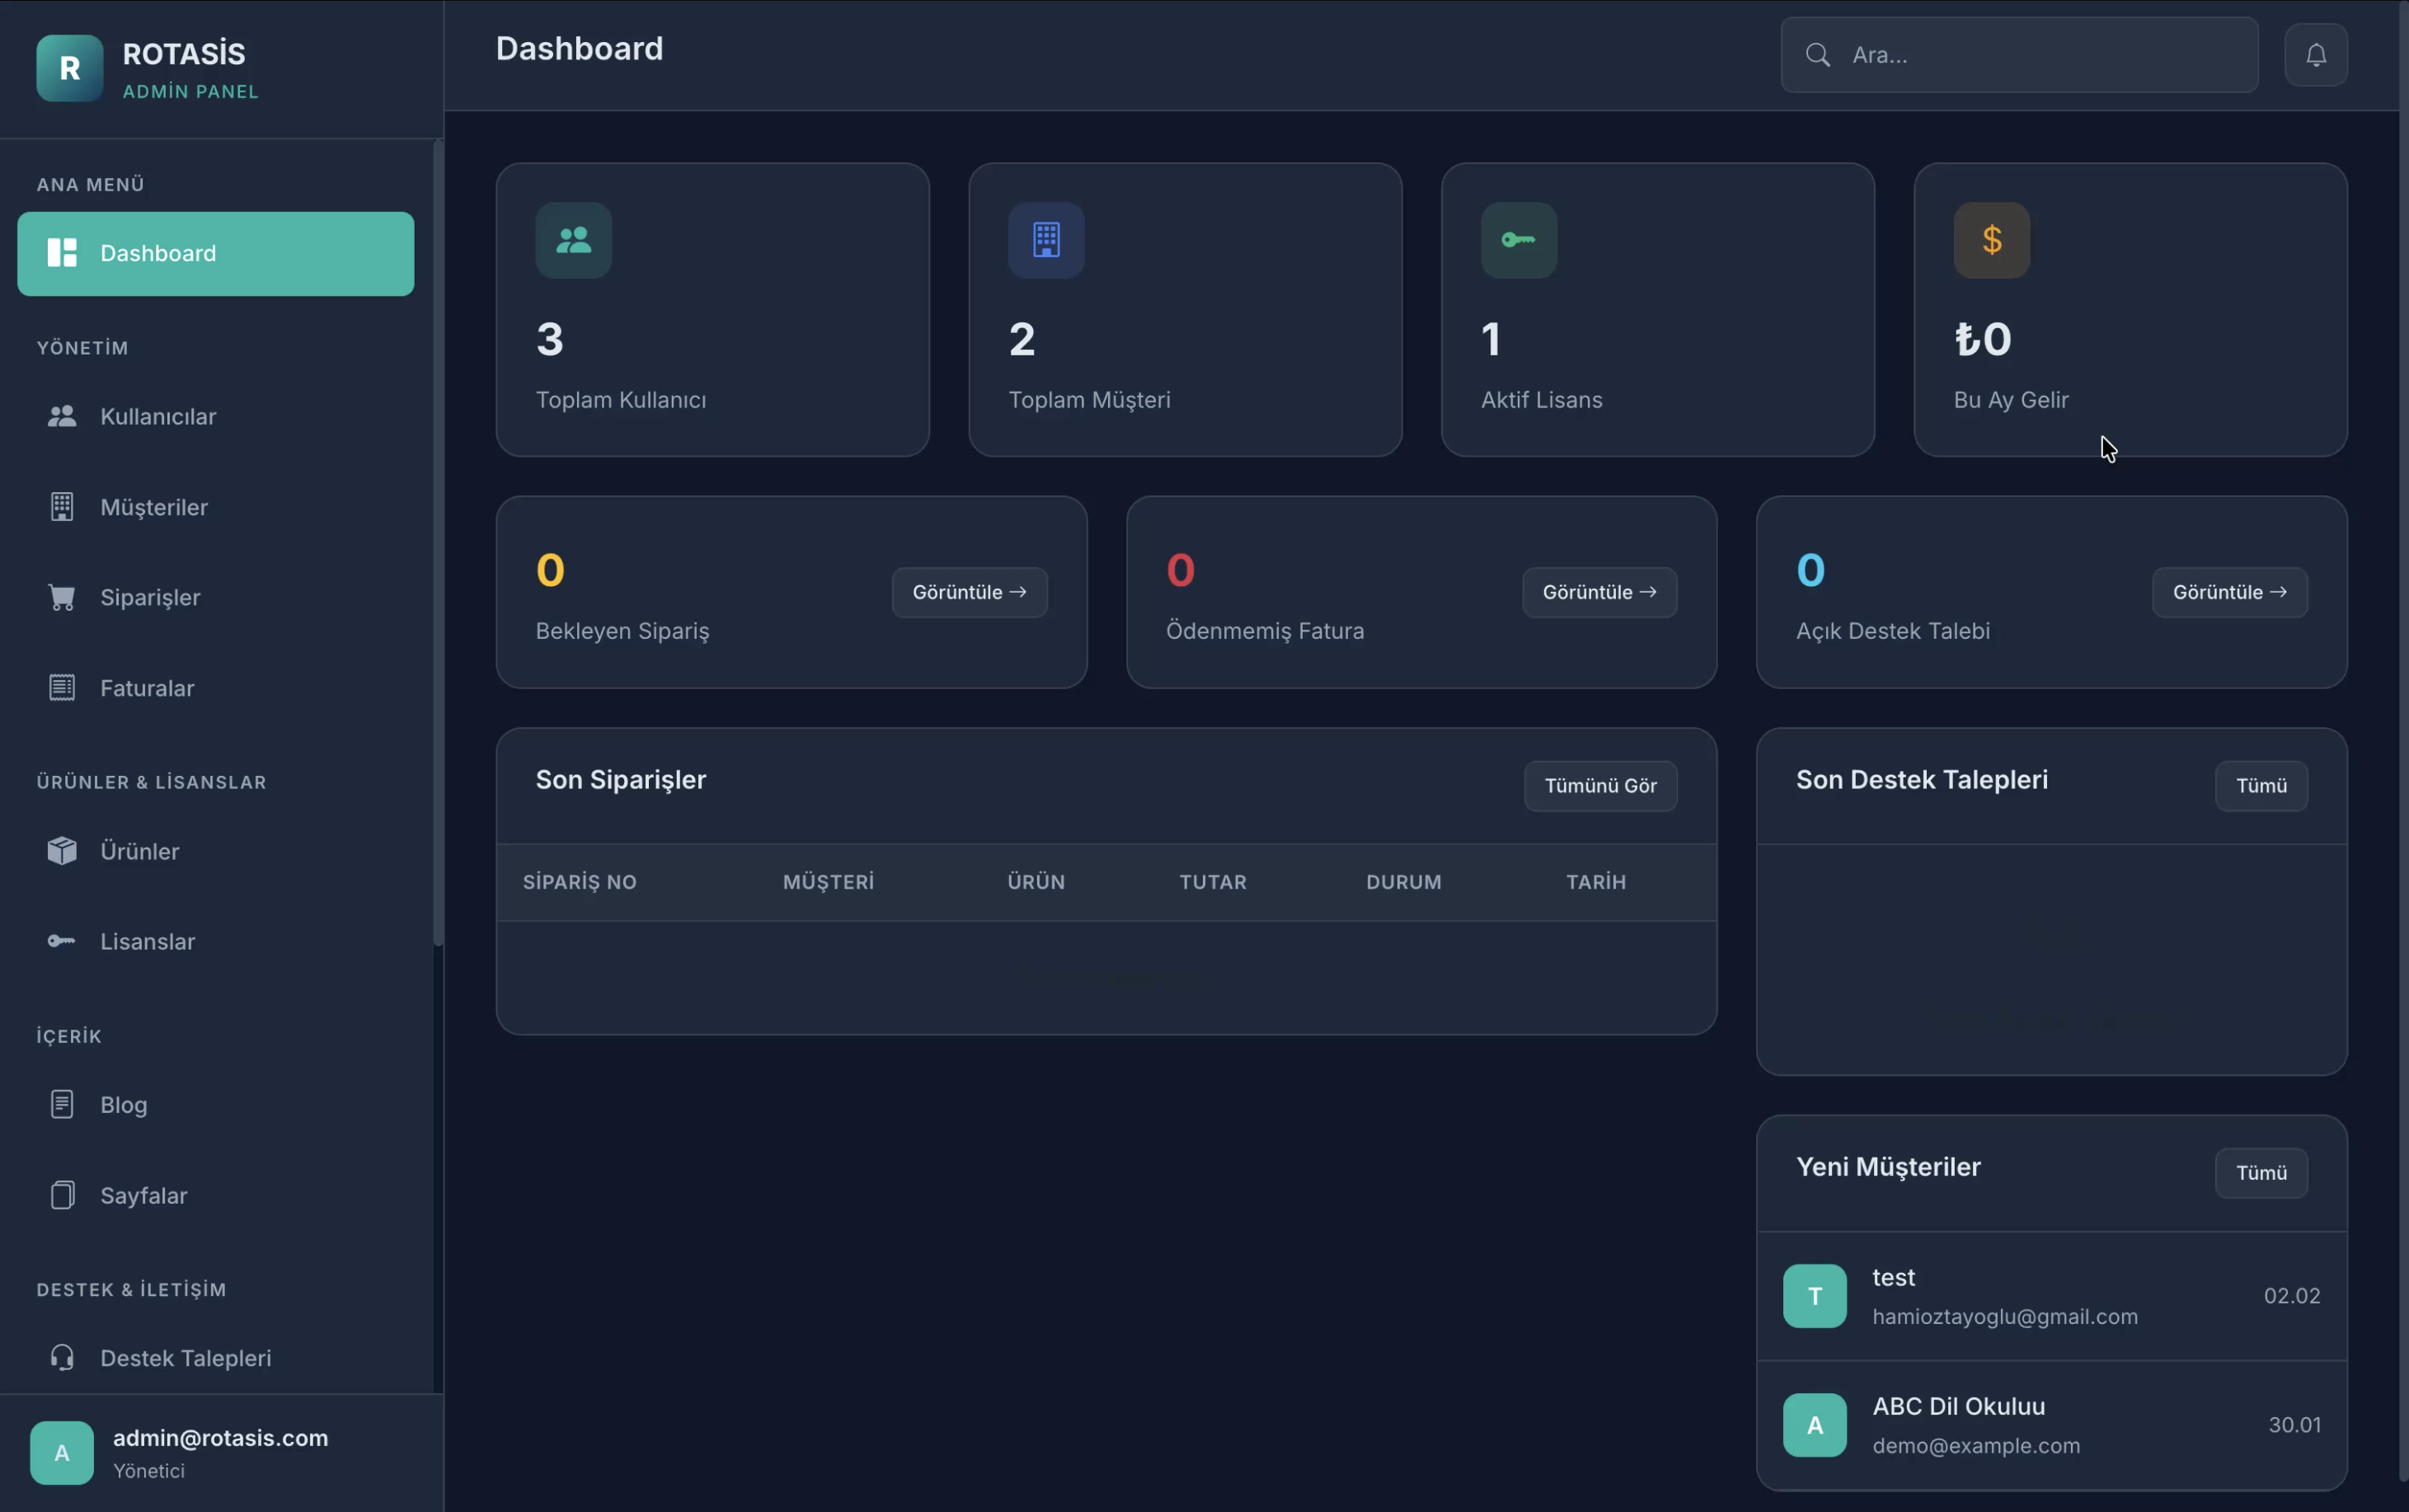Click the Açık Destek Talebi label
The height and width of the screenshot is (1512, 2409).
pyautogui.click(x=1892, y=631)
